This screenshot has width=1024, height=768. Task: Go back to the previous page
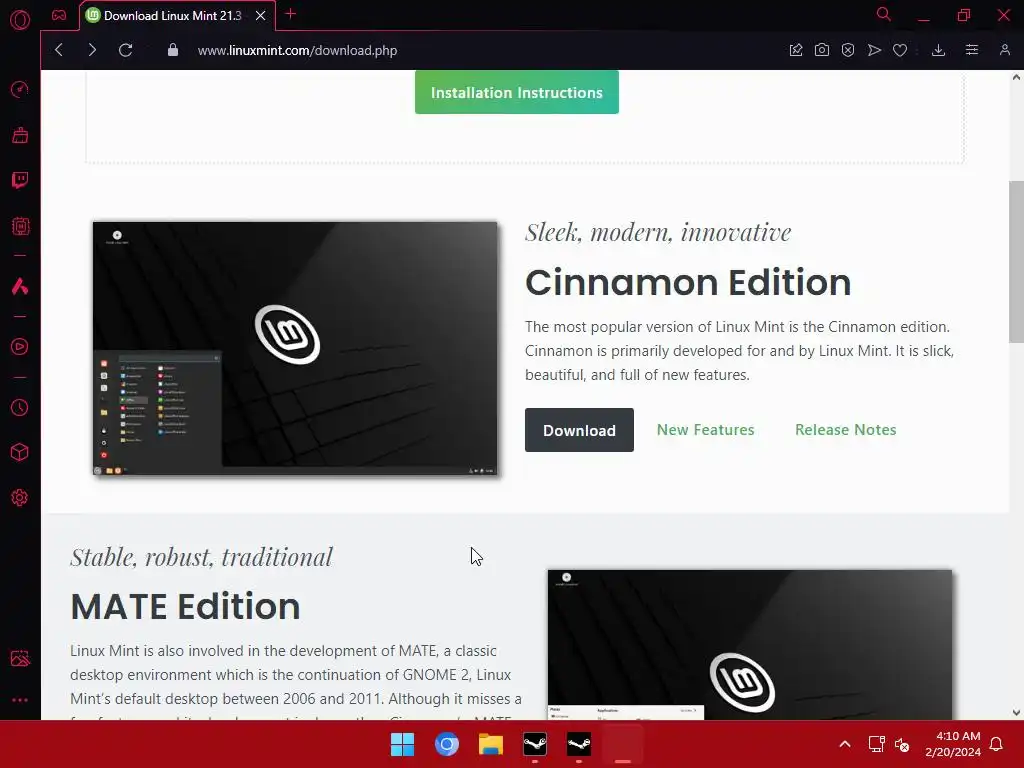59,50
